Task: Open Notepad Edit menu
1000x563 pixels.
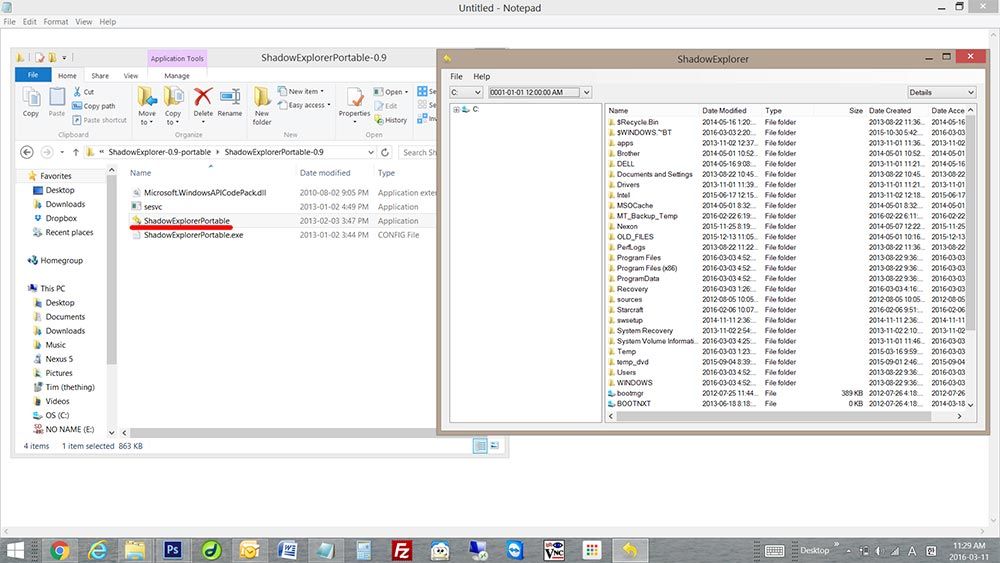Action: [29, 22]
